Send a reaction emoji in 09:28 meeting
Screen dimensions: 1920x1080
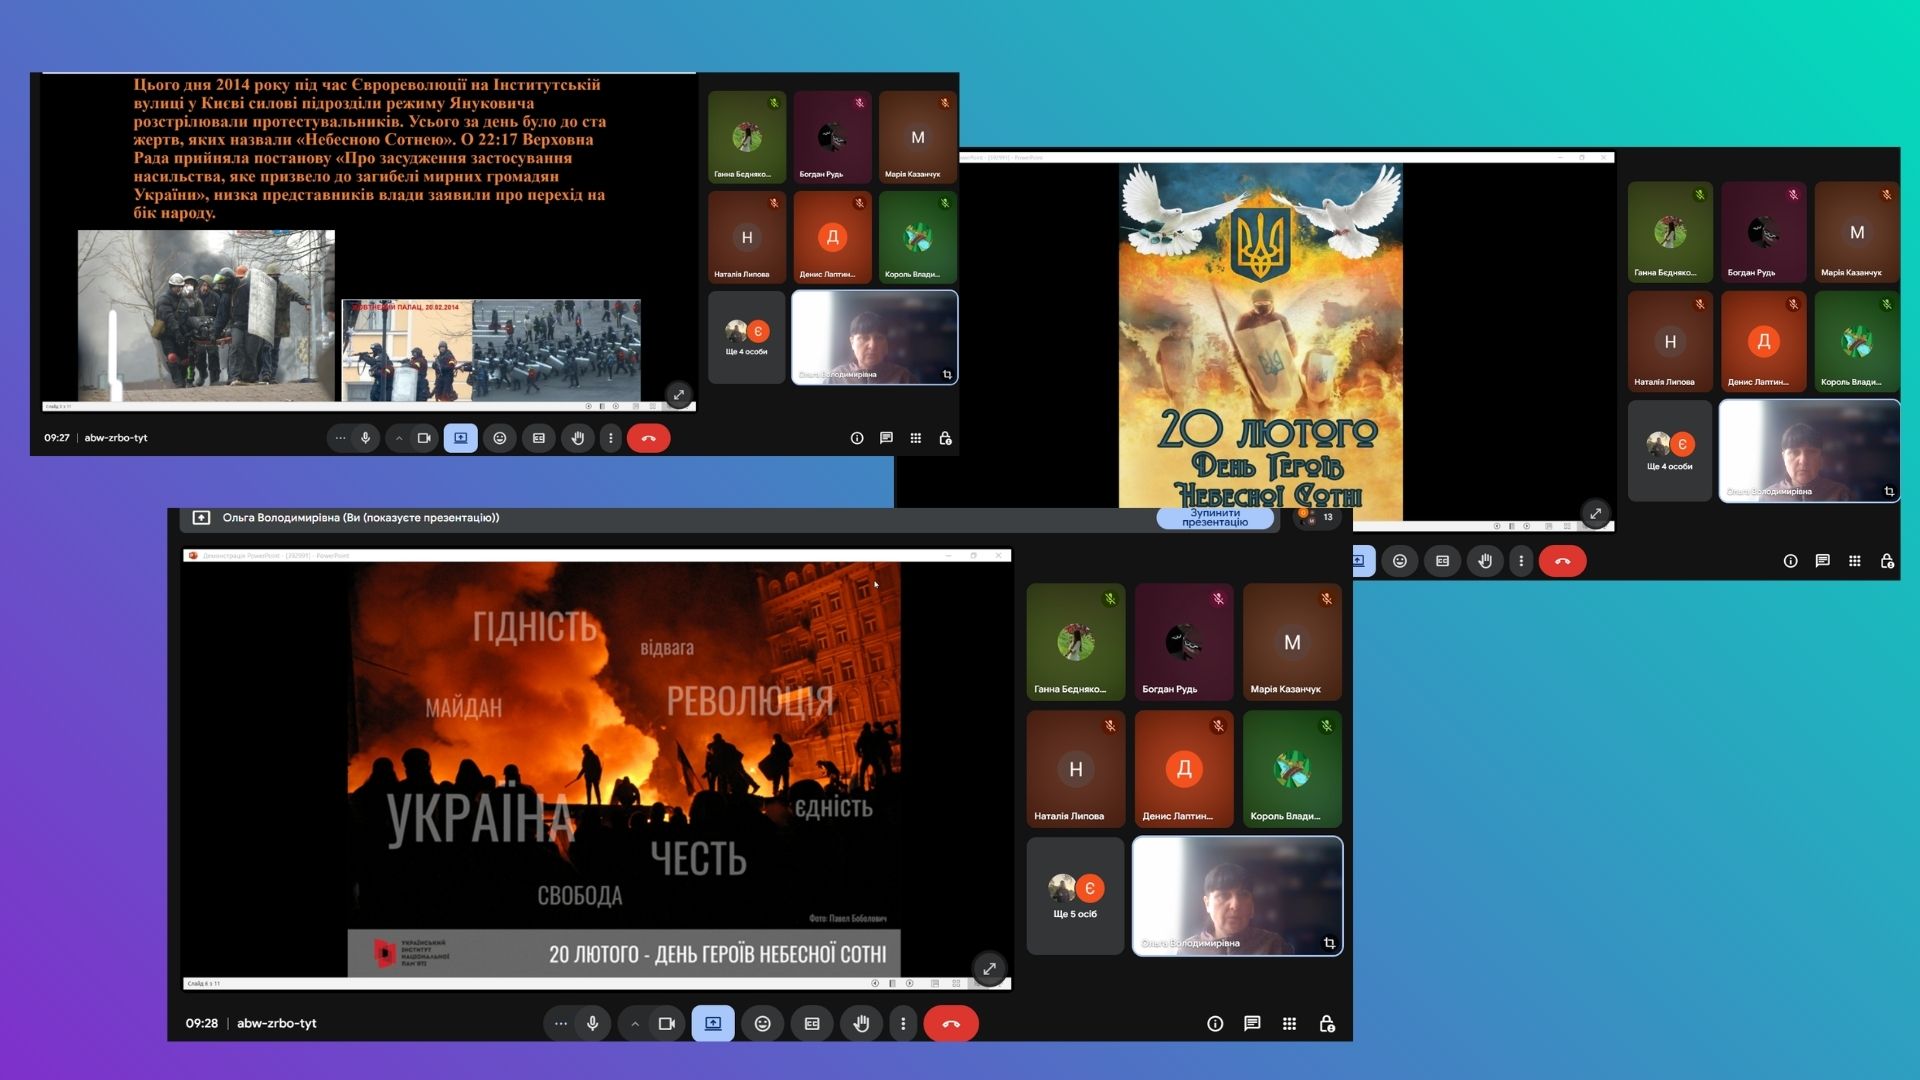coord(762,1023)
